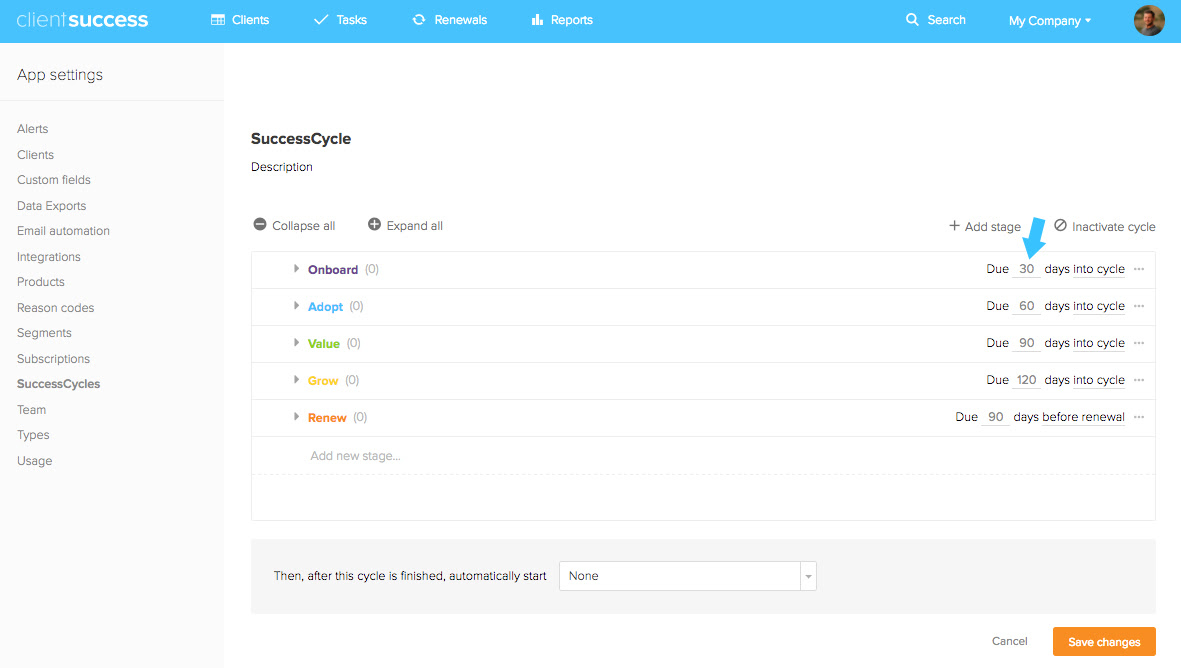The height and width of the screenshot is (668, 1181).
Task: Open the ellipsis menu for Grow stage
Action: click(1139, 380)
